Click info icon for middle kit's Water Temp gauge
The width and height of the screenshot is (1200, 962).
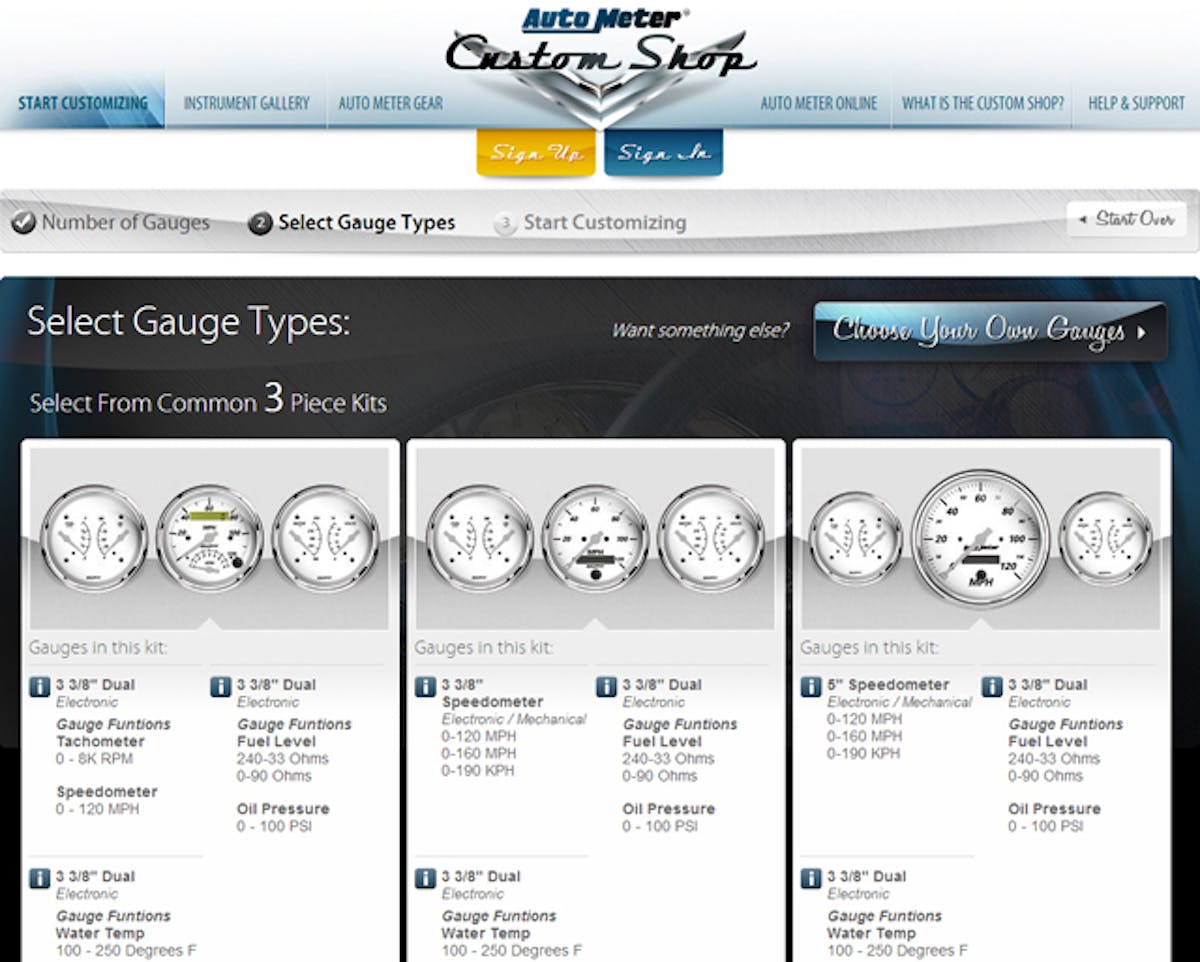[x=426, y=878]
